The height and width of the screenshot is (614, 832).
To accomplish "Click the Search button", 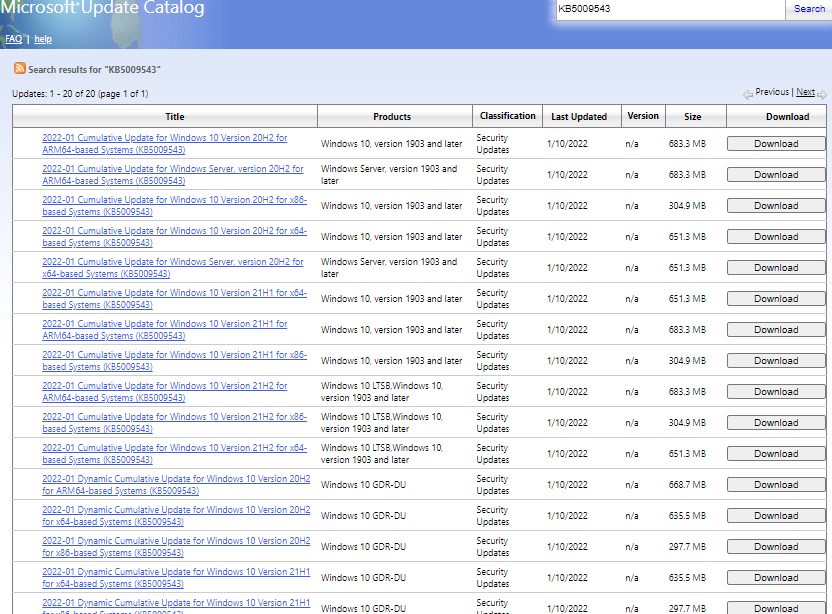I will click(809, 9).
